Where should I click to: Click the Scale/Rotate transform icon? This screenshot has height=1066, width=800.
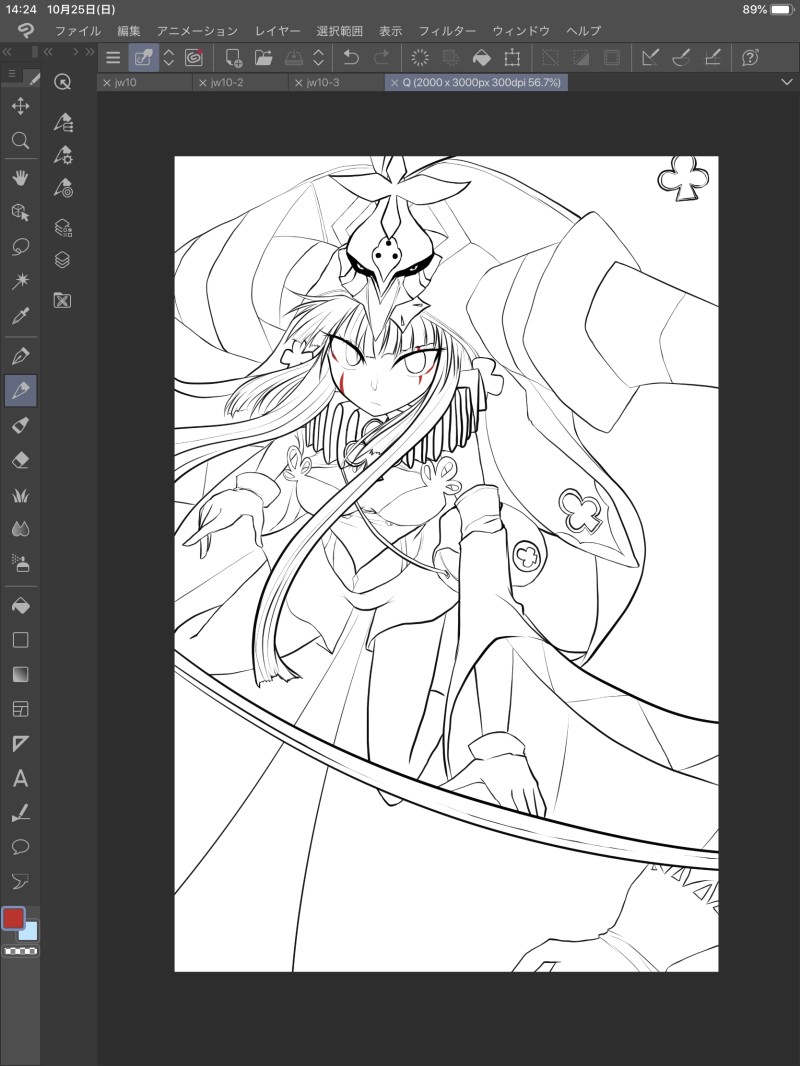512,58
